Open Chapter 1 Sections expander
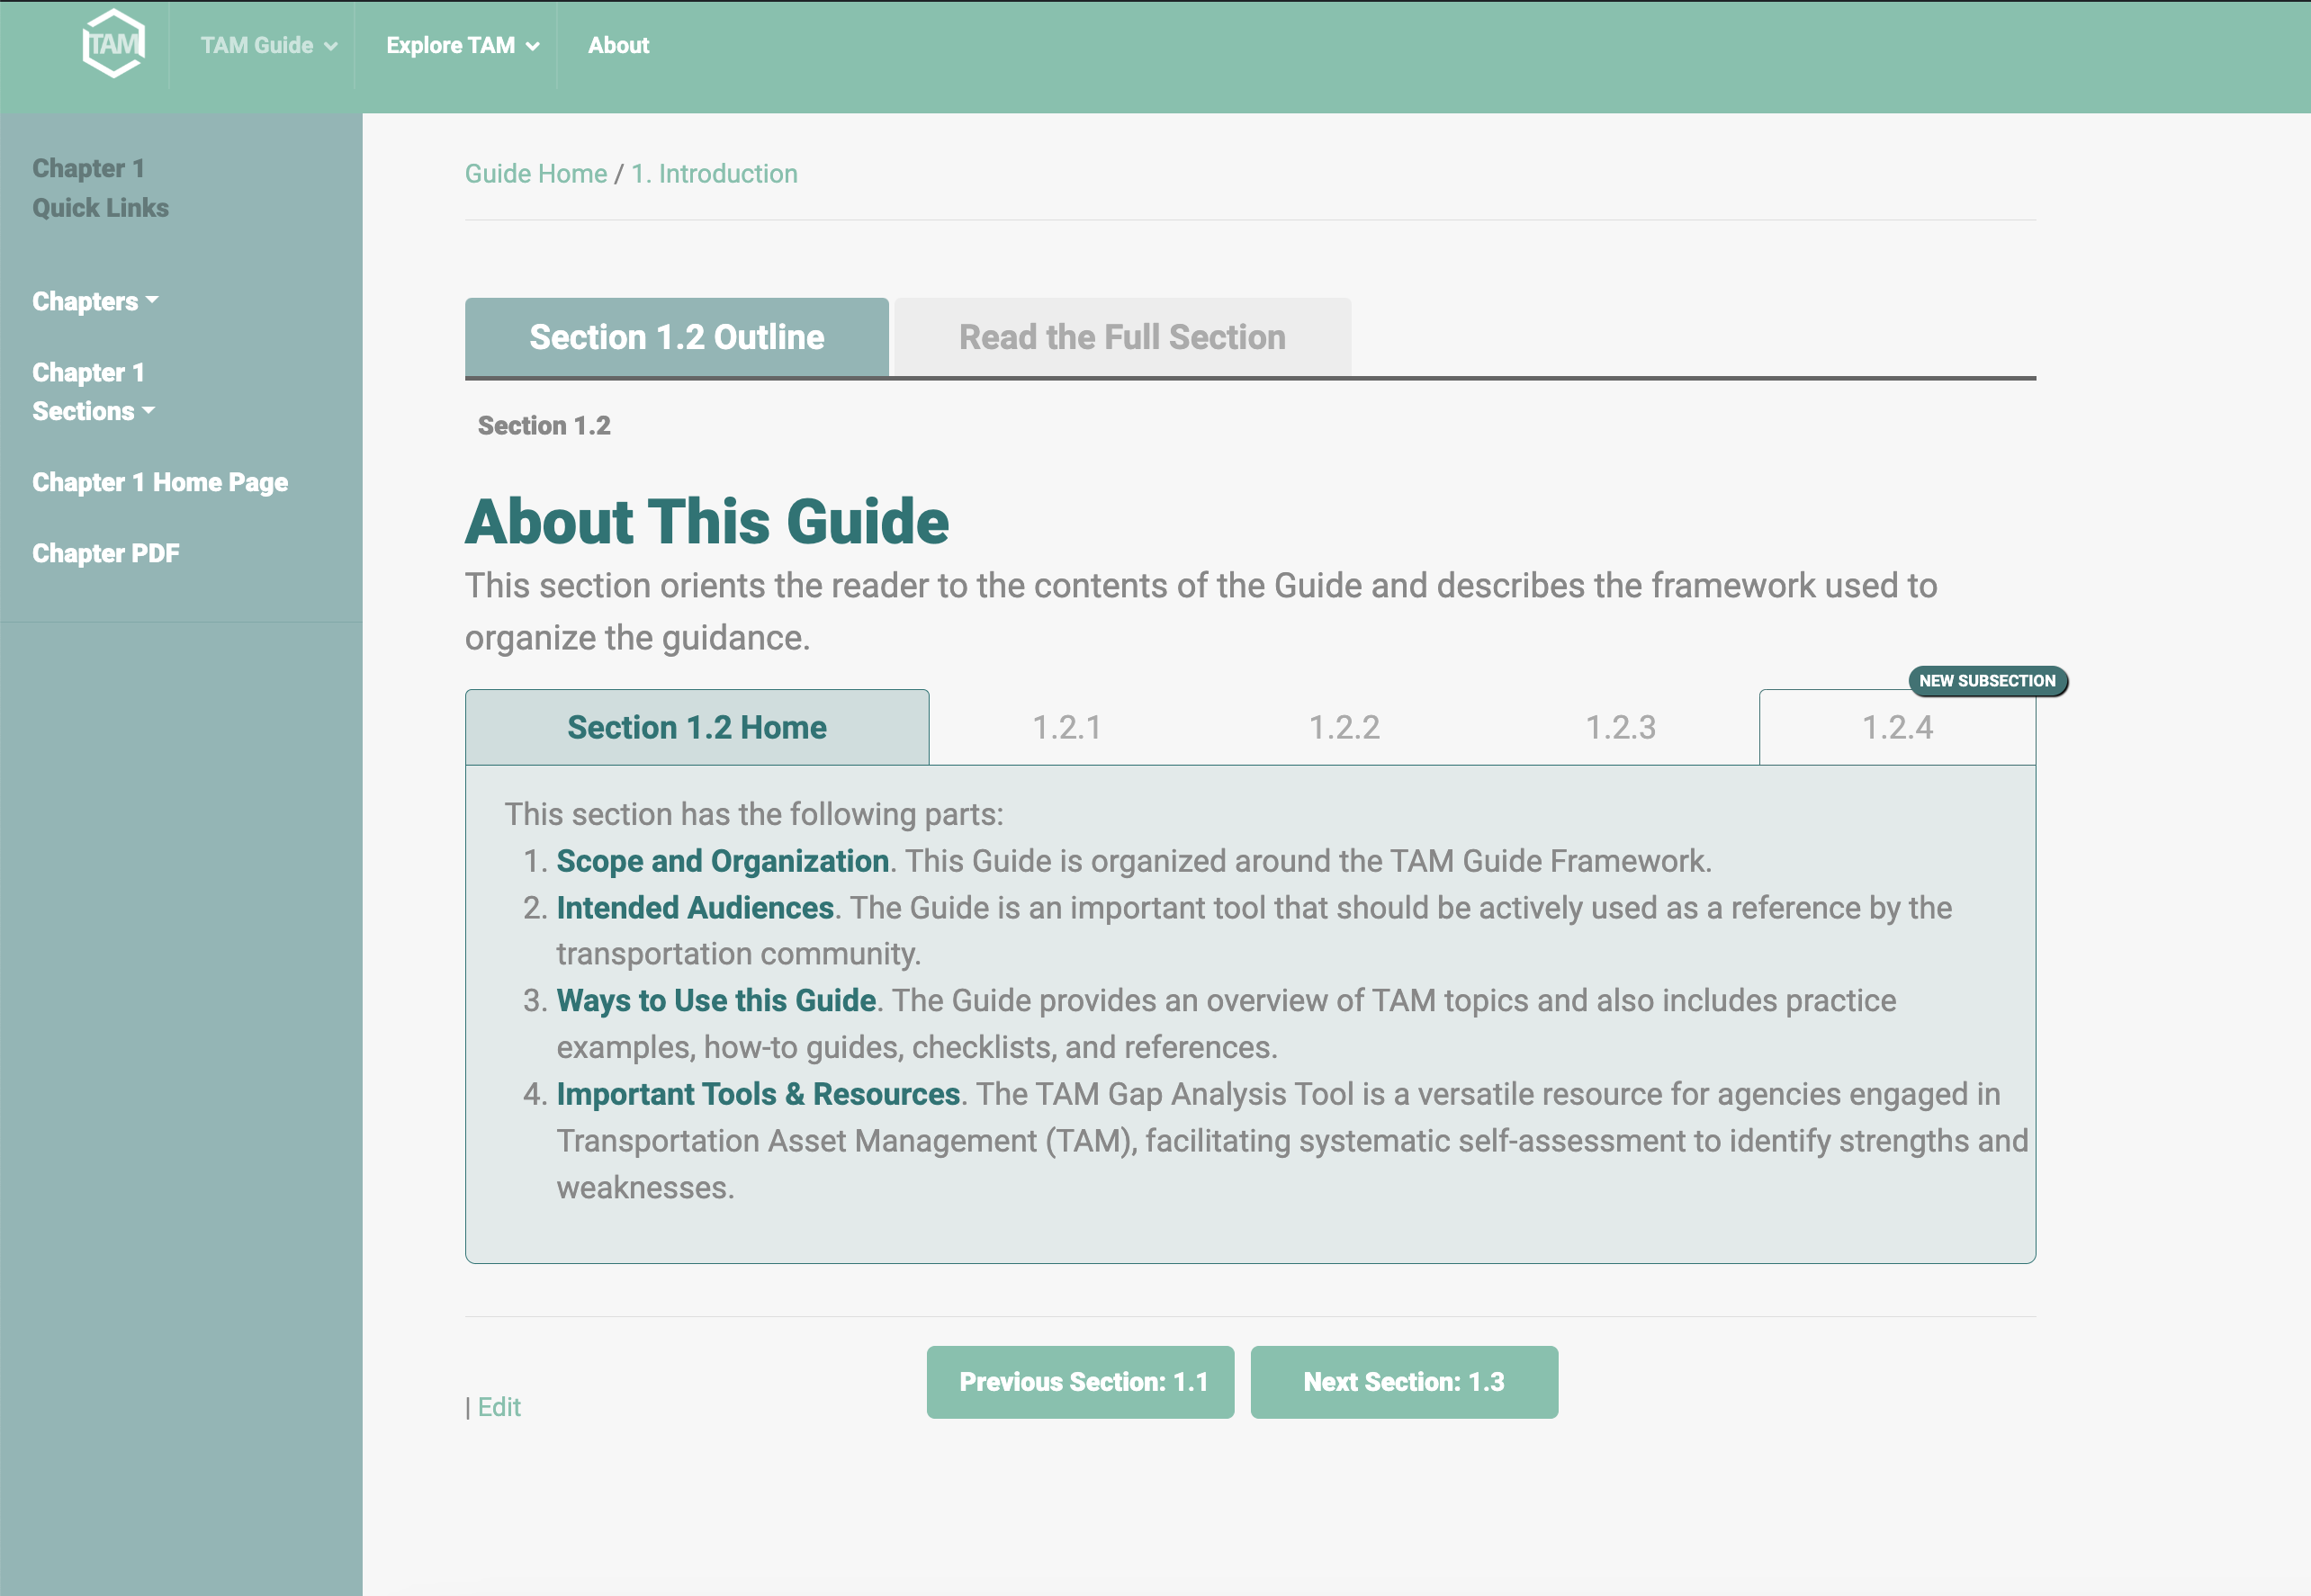Screen dimensions: 2311x1596 pos(98,391)
